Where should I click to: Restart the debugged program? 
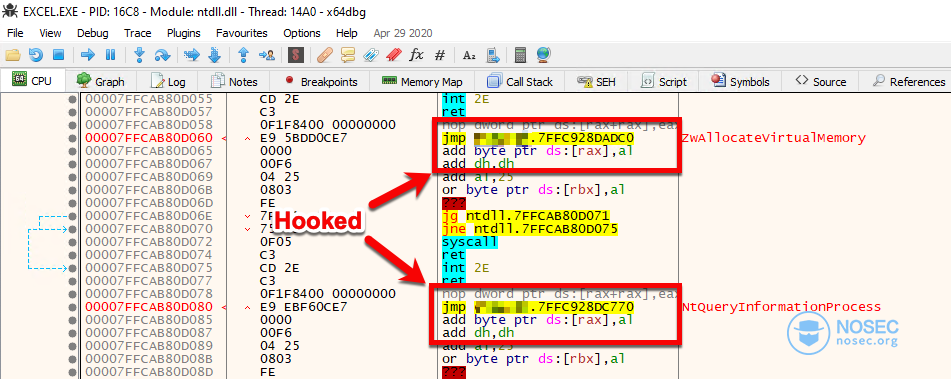coord(36,55)
